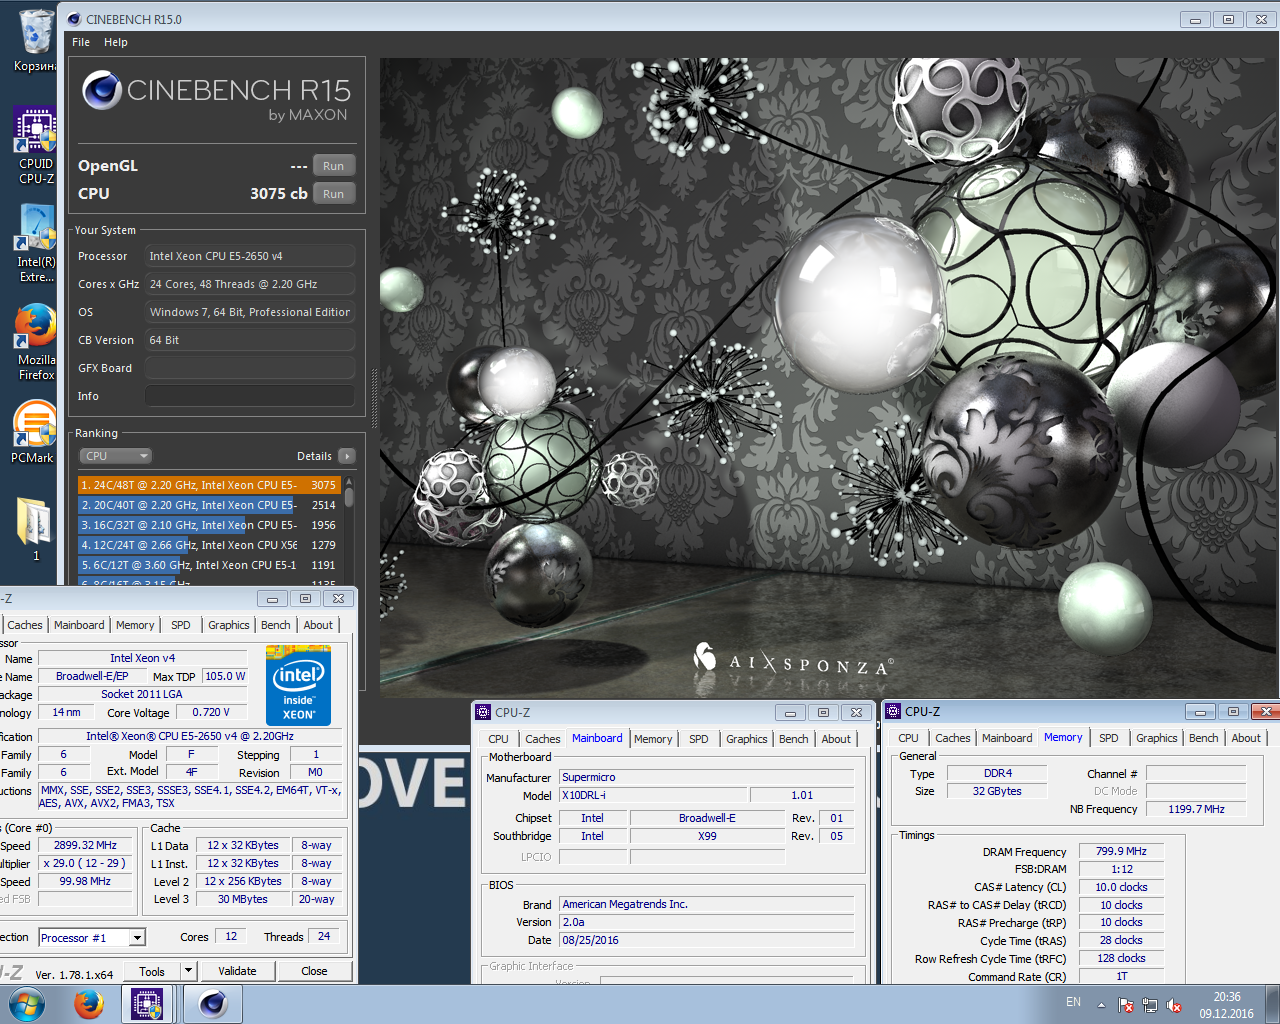
Task: Open the PCMark desktop shortcut
Action: coord(33,432)
